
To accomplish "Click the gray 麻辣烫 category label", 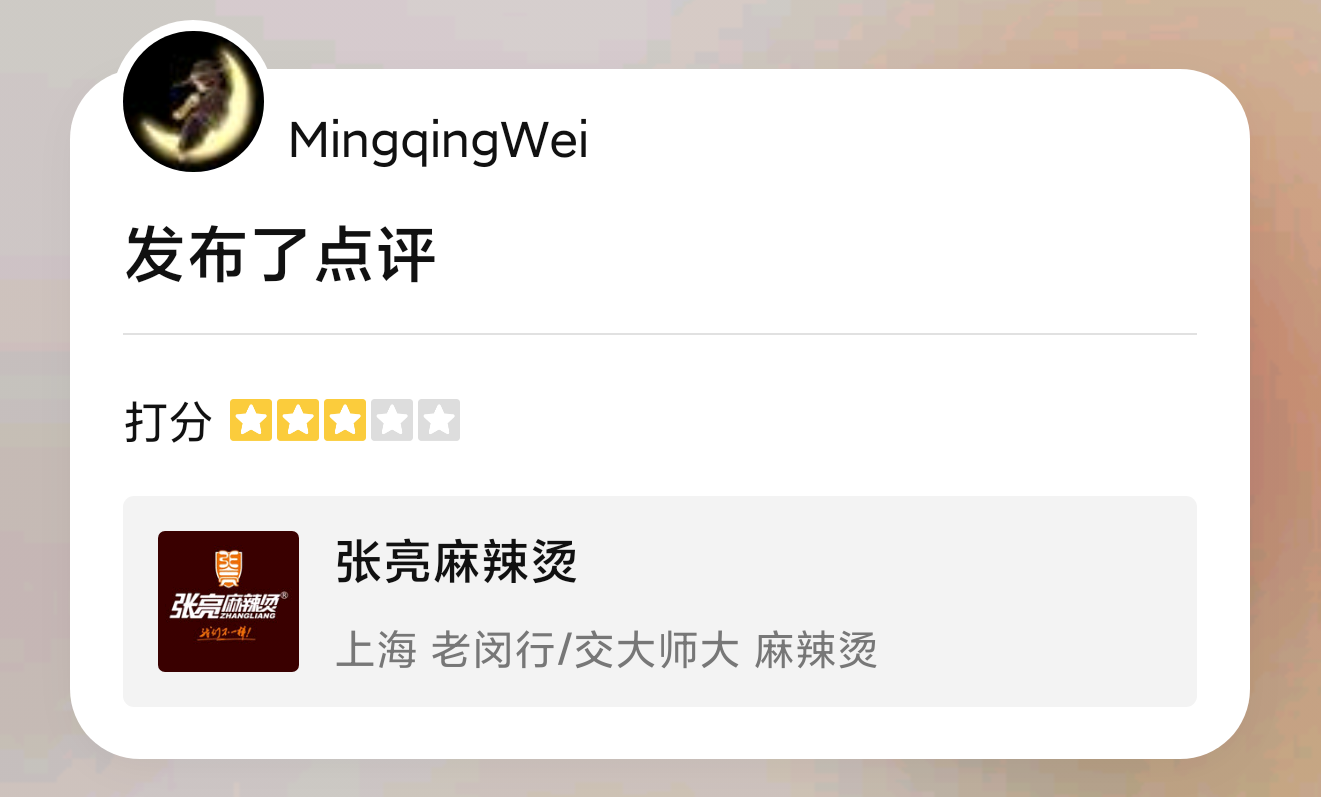I will click(816, 651).
